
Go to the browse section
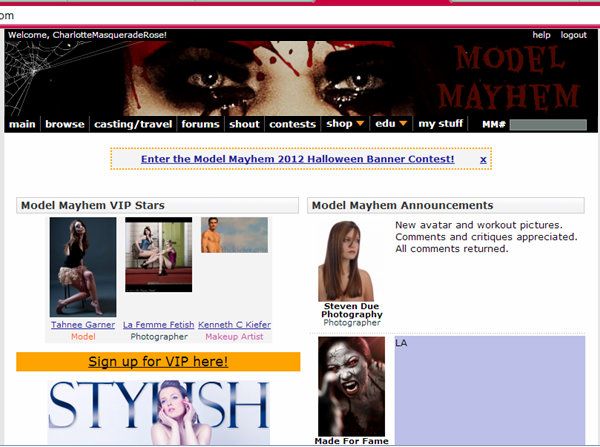click(x=65, y=124)
